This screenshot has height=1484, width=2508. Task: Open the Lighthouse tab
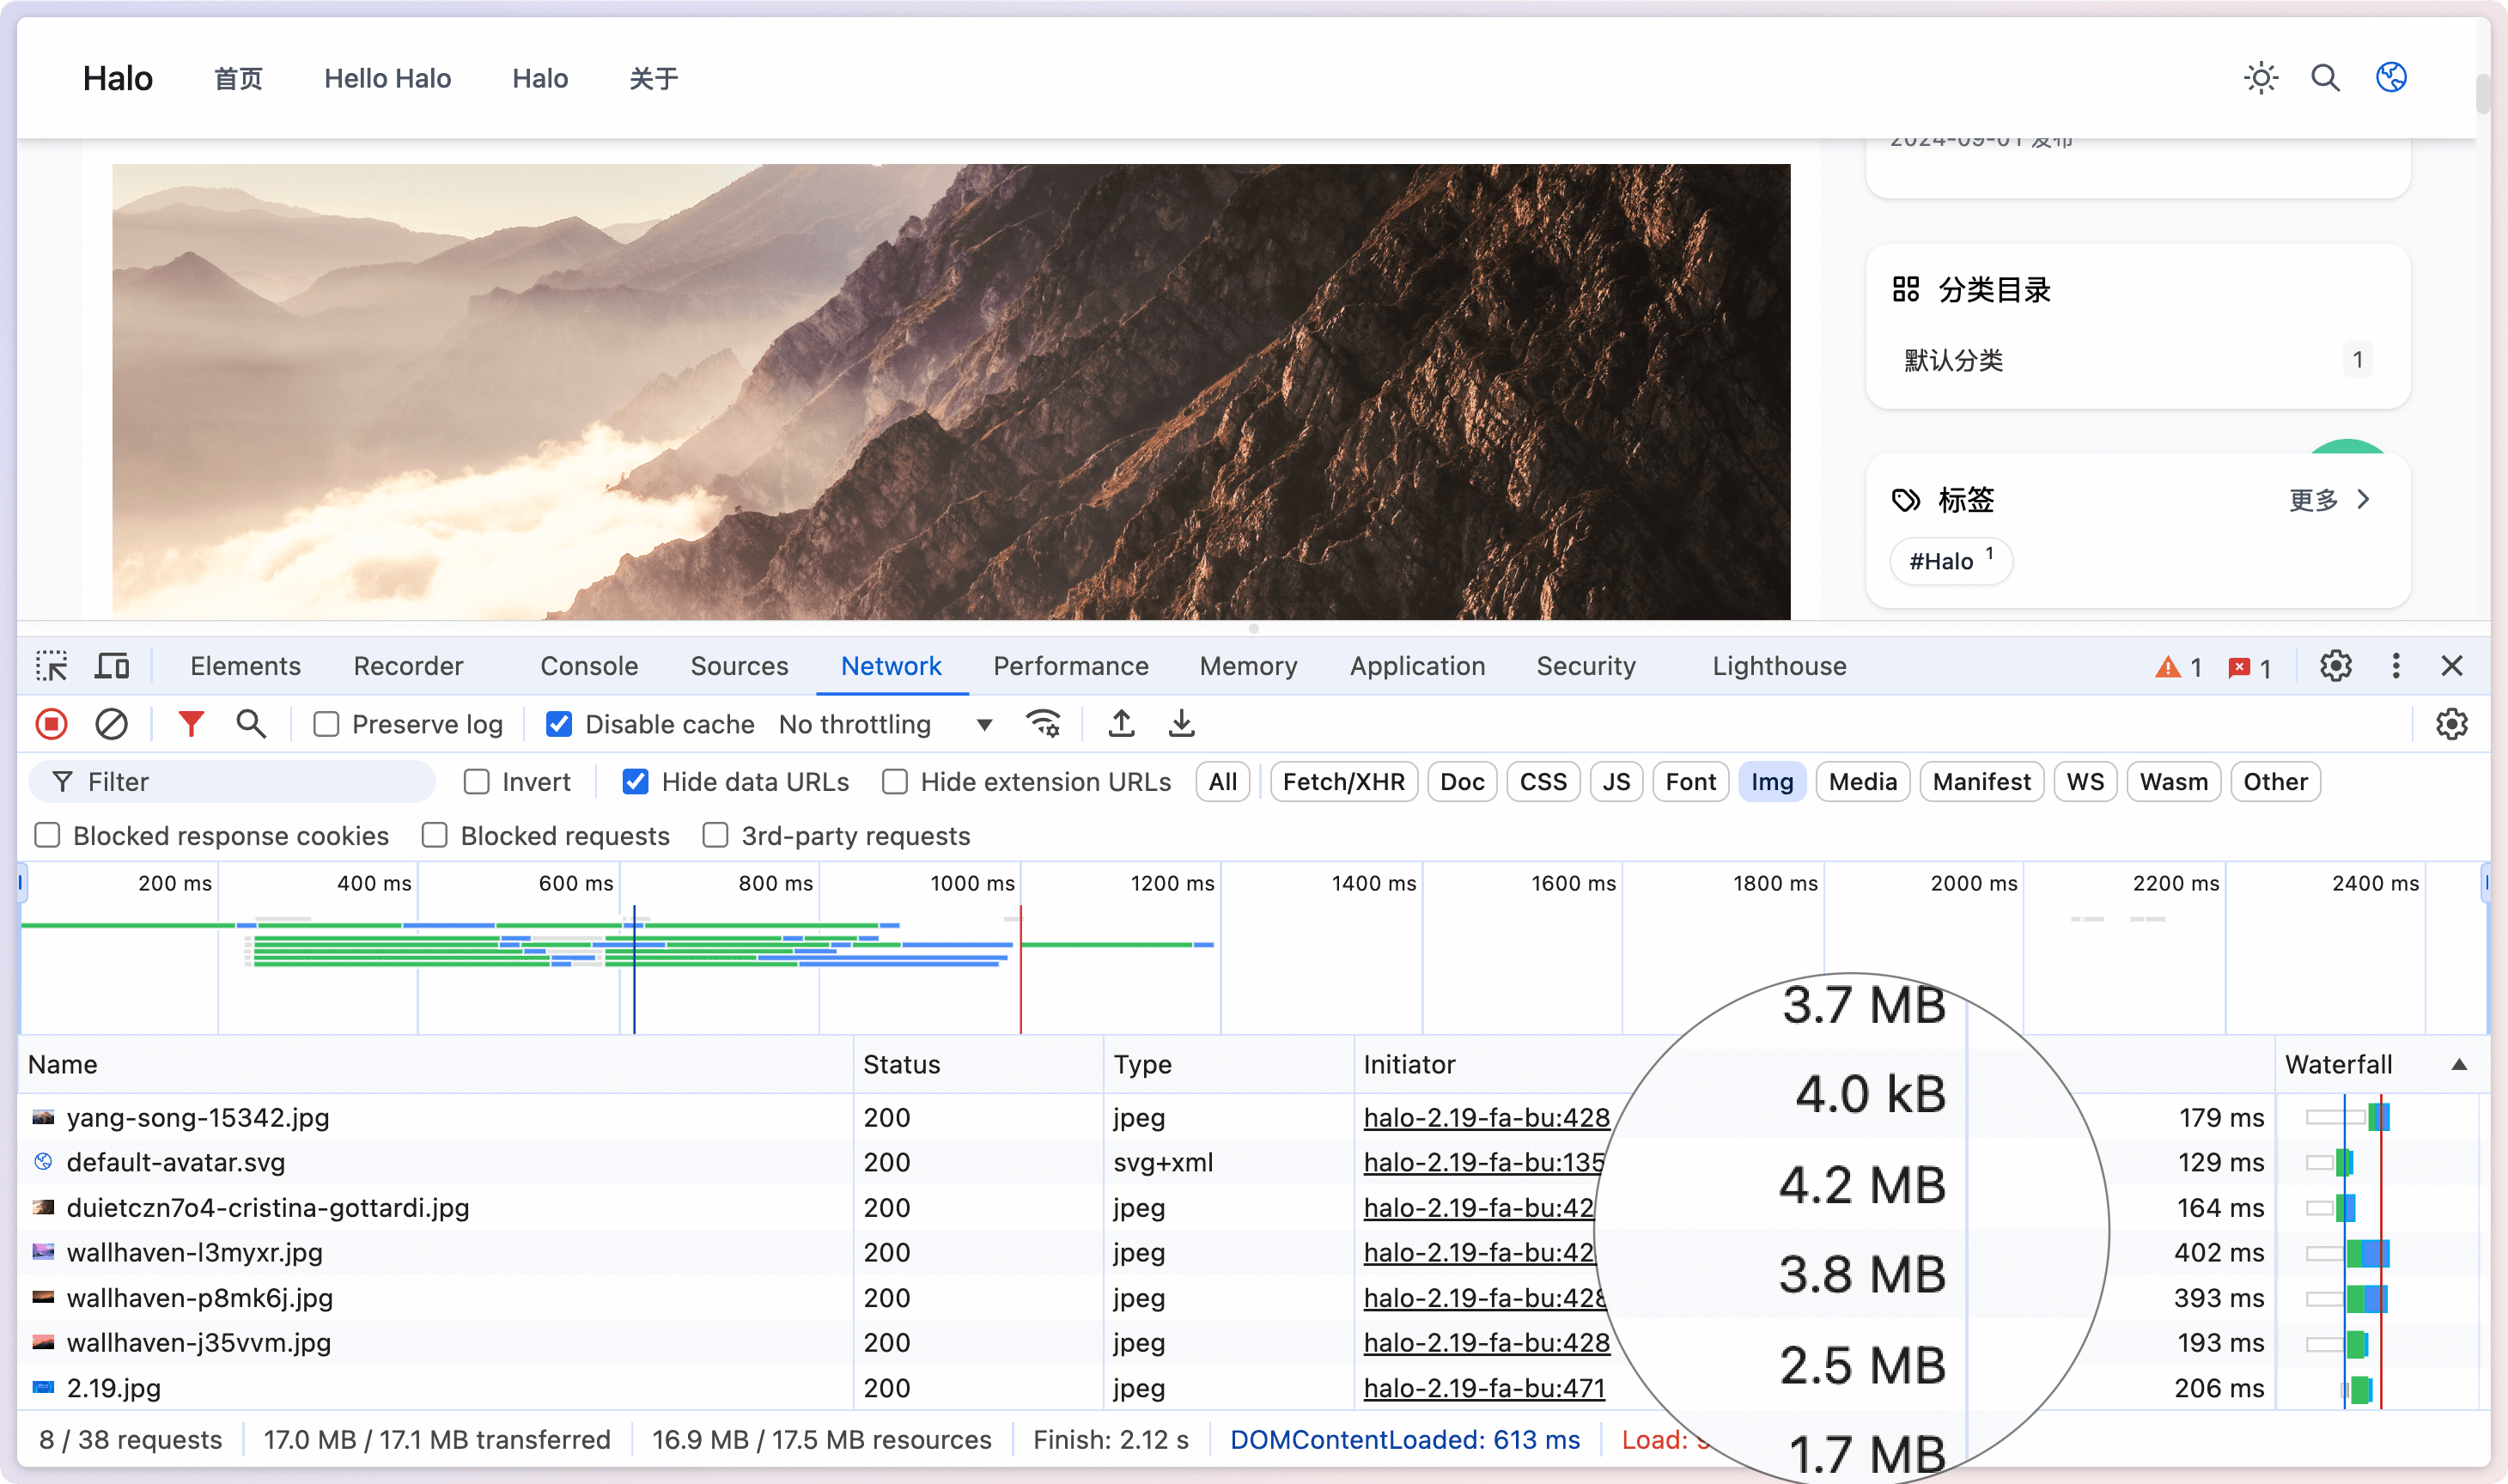[x=1778, y=666]
